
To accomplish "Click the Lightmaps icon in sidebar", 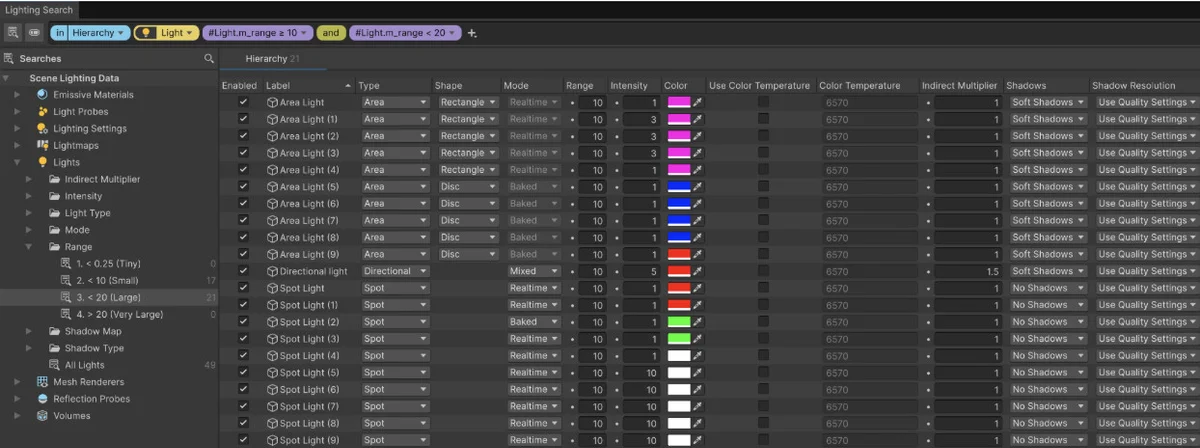I will (x=43, y=145).
